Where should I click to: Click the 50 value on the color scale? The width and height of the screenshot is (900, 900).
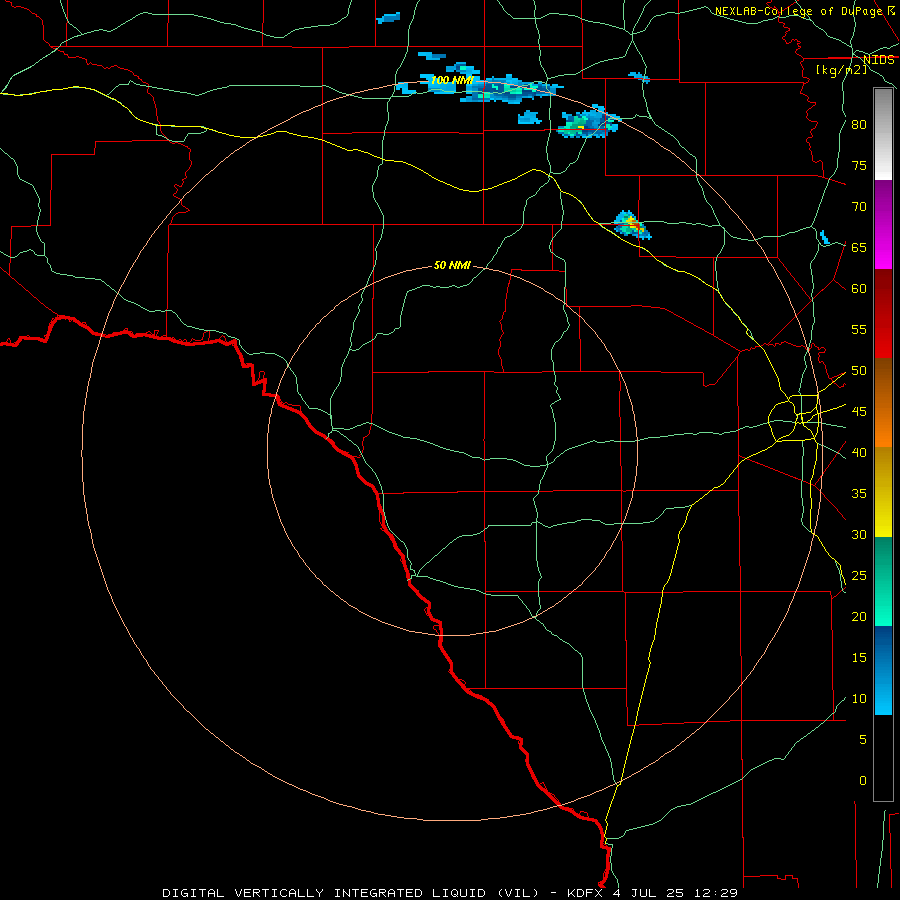click(x=859, y=371)
